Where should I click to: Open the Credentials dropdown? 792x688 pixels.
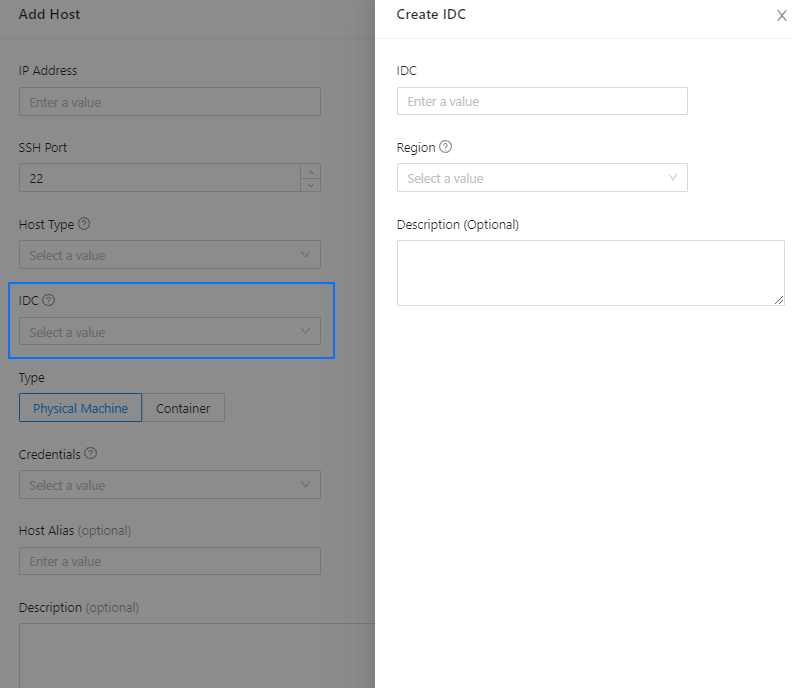click(x=170, y=485)
